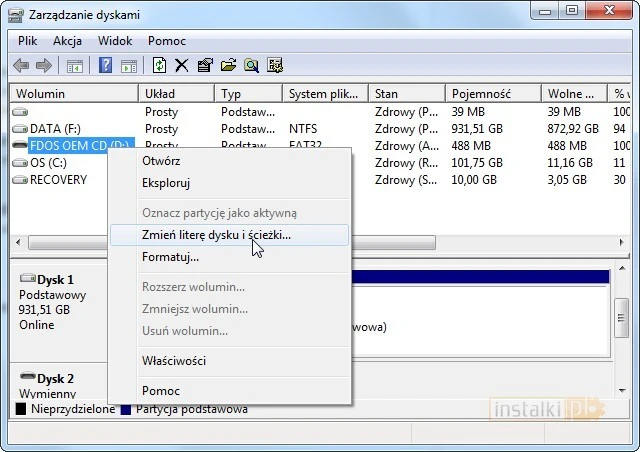The height and width of the screenshot is (452, 640).
Task: Click the Dysk 2 disk label
Action: (x=56, y=379)
